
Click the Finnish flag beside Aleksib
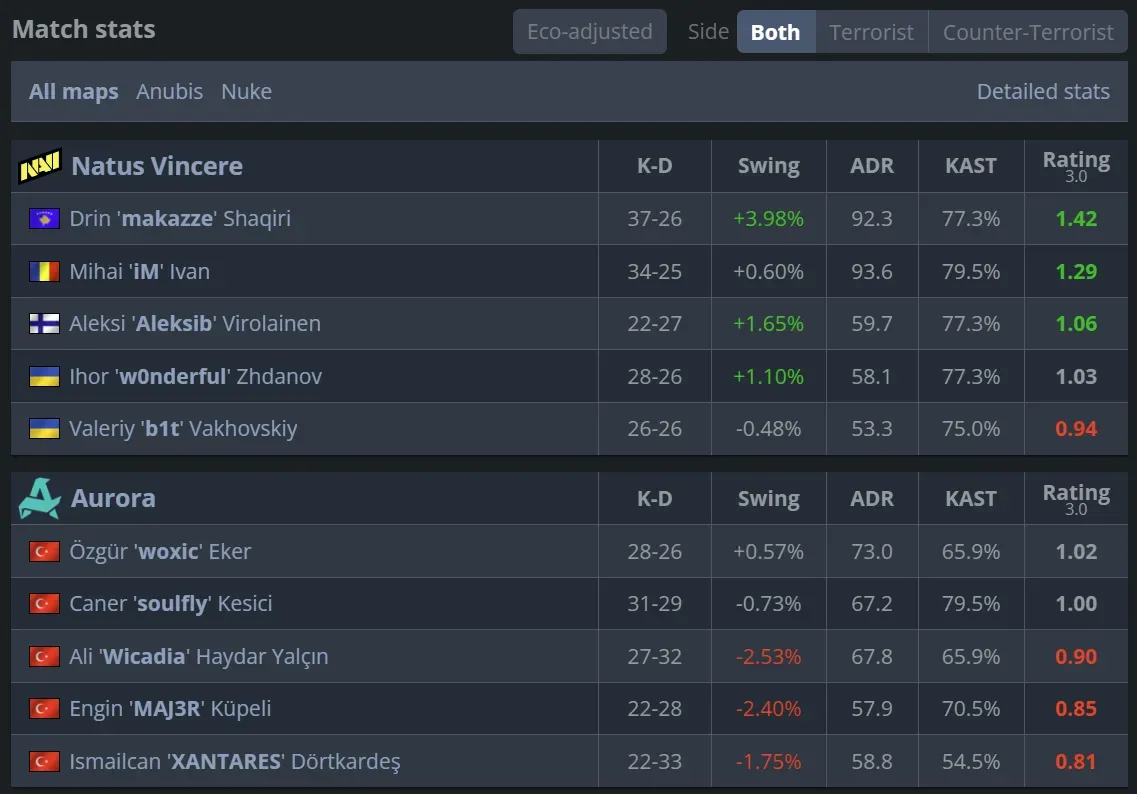point(45,324)
